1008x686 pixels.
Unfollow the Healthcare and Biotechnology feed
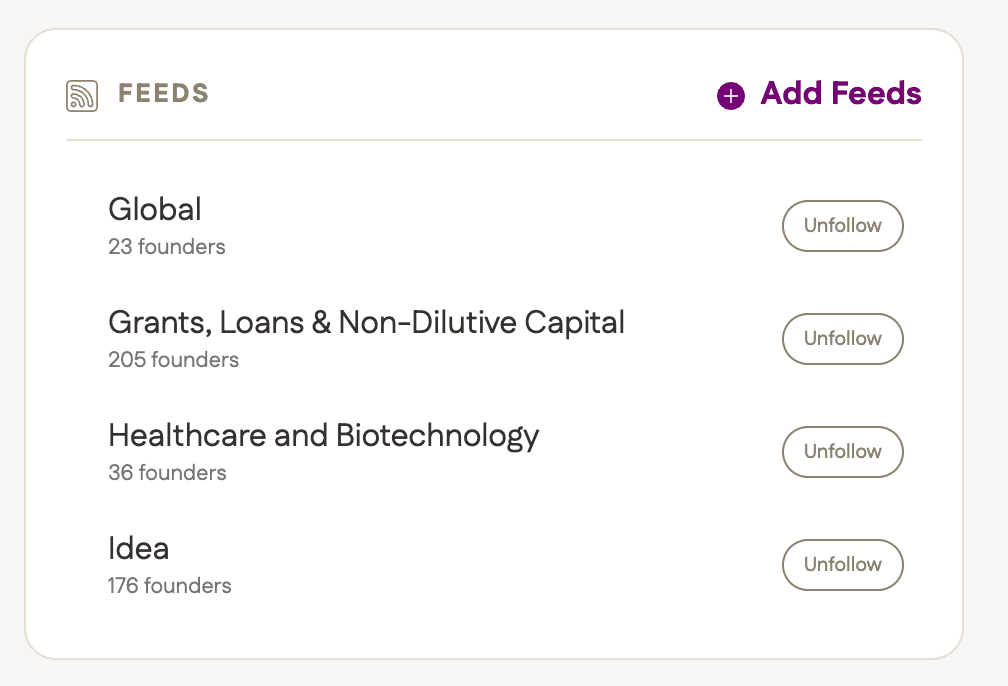842,452
